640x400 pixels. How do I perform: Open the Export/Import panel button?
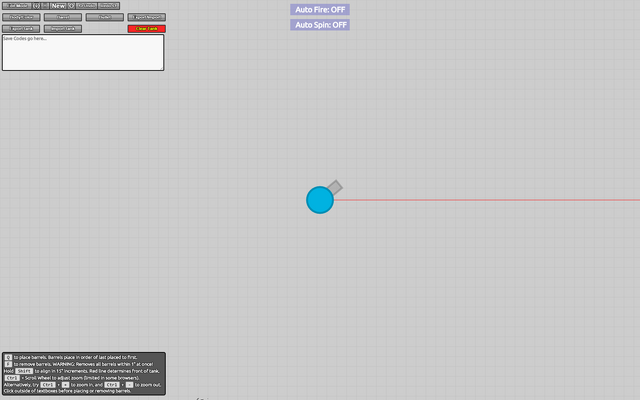point(147,17)
